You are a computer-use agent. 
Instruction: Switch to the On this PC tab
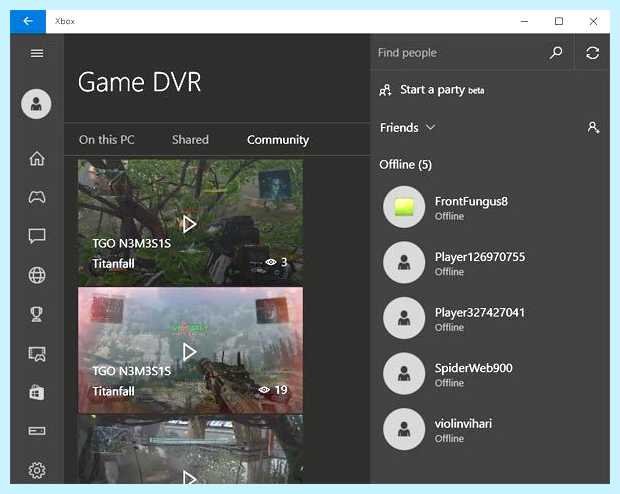coord(107,140)
